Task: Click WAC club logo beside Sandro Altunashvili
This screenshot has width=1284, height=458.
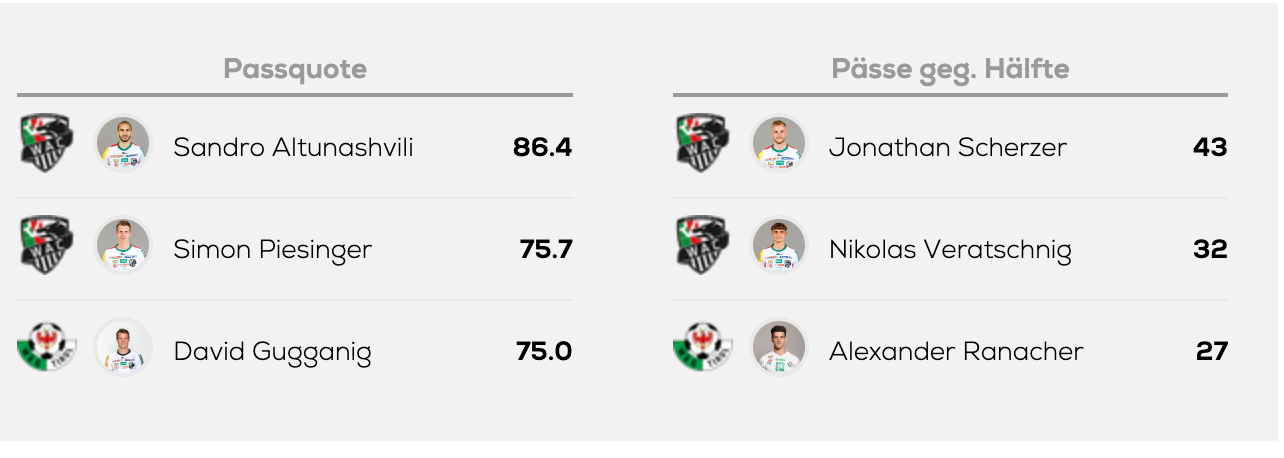Action: tap(46, 144)
